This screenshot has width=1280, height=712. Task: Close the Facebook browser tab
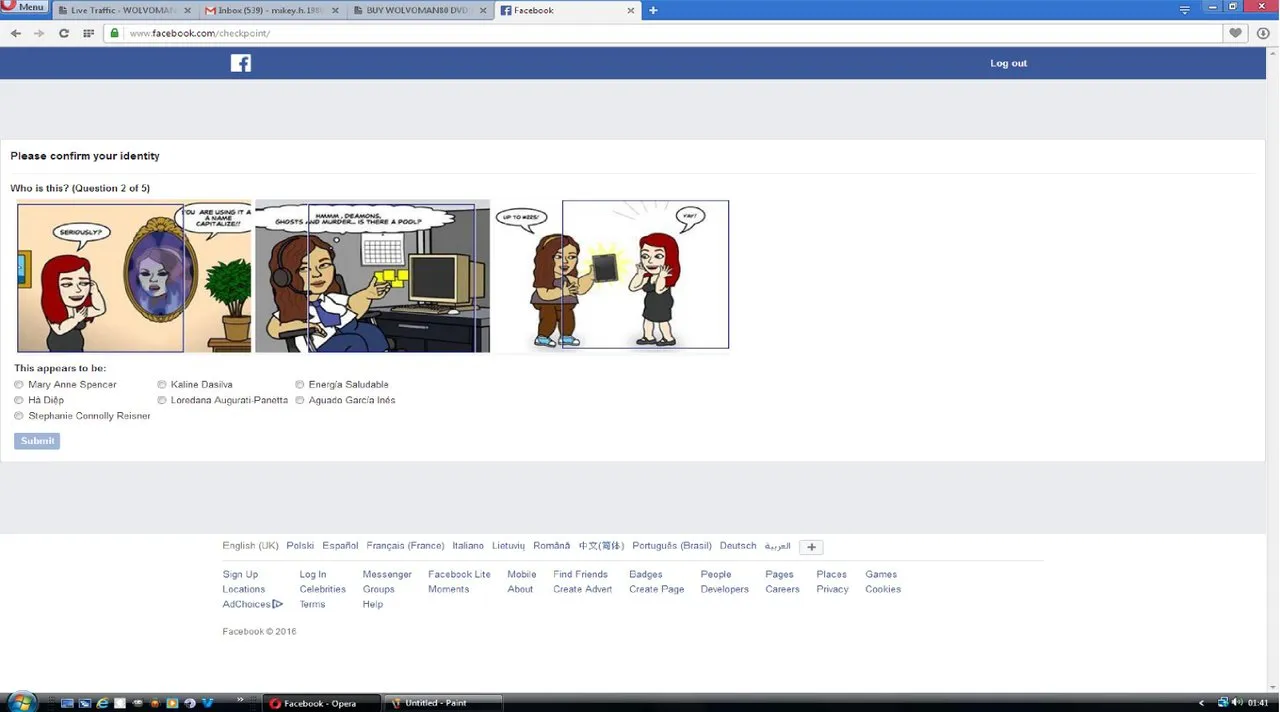tap(630, 10)
